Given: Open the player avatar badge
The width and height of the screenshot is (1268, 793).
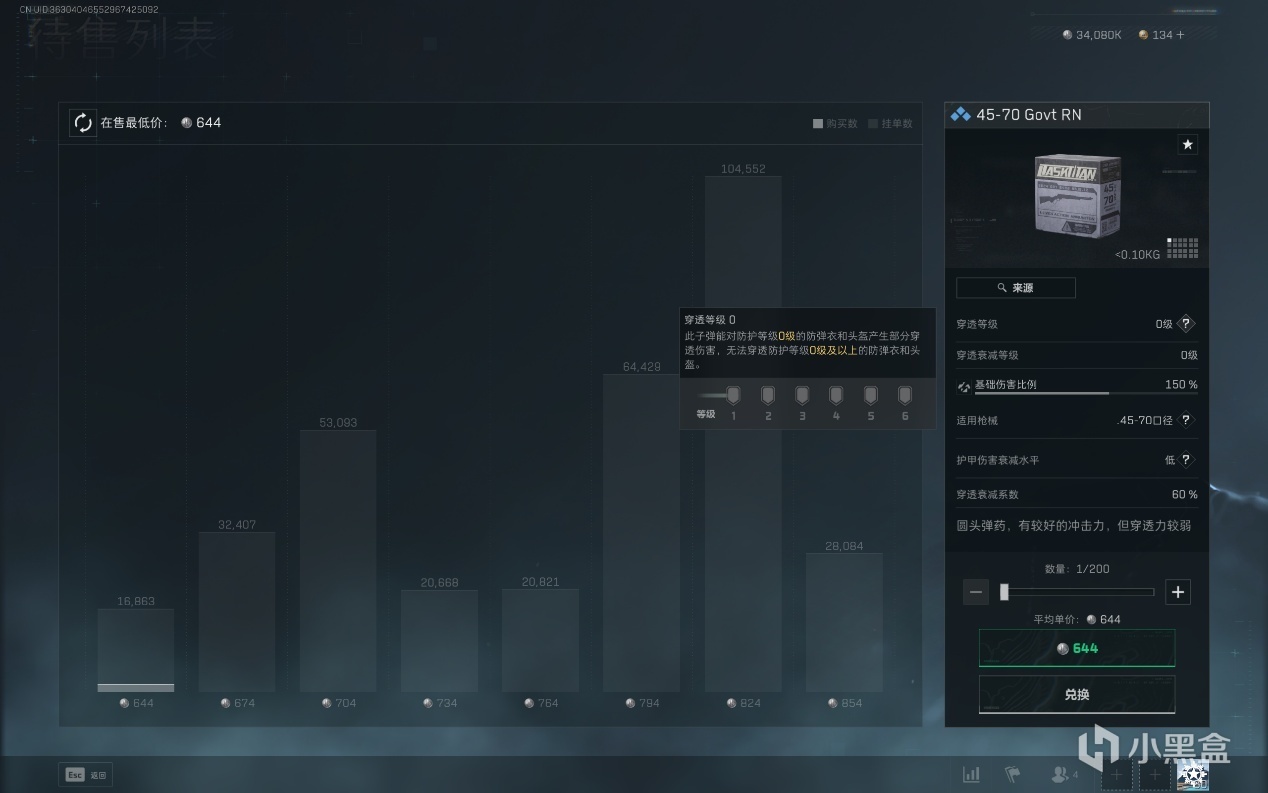Looking at the screenshot, I should pos(1192,774).
